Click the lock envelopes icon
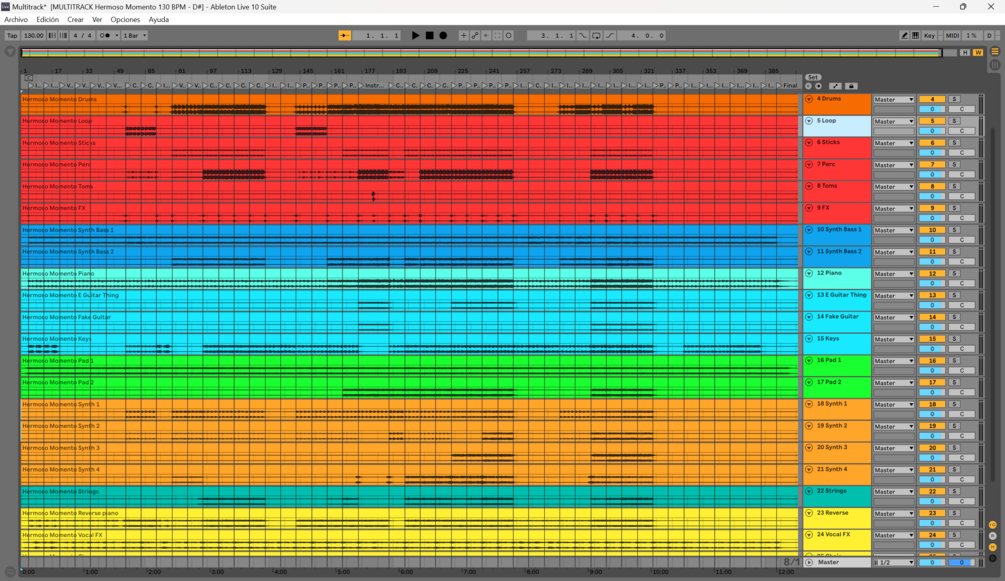Screen dimensions: 1005x581 click(x=851, y=86)
